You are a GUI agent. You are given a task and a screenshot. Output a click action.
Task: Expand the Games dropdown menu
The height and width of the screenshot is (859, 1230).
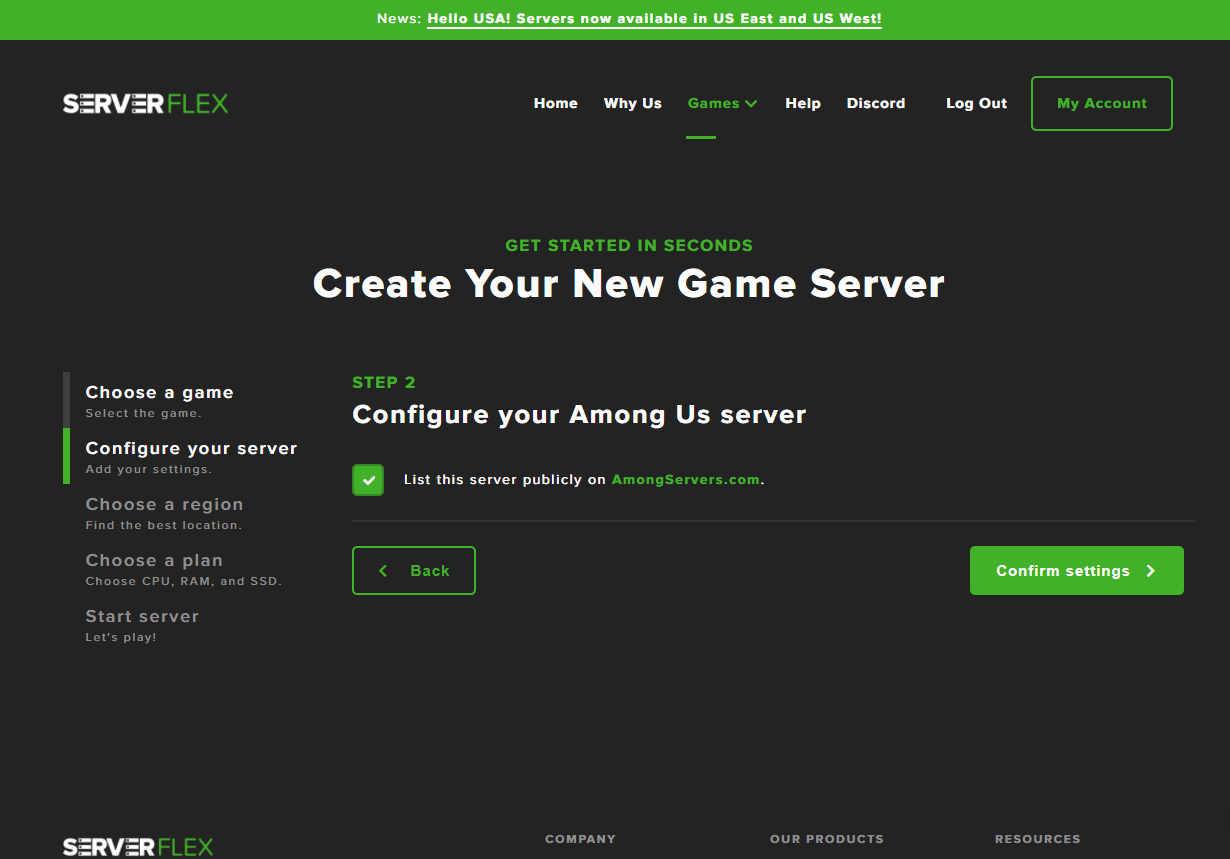(722, 103)
